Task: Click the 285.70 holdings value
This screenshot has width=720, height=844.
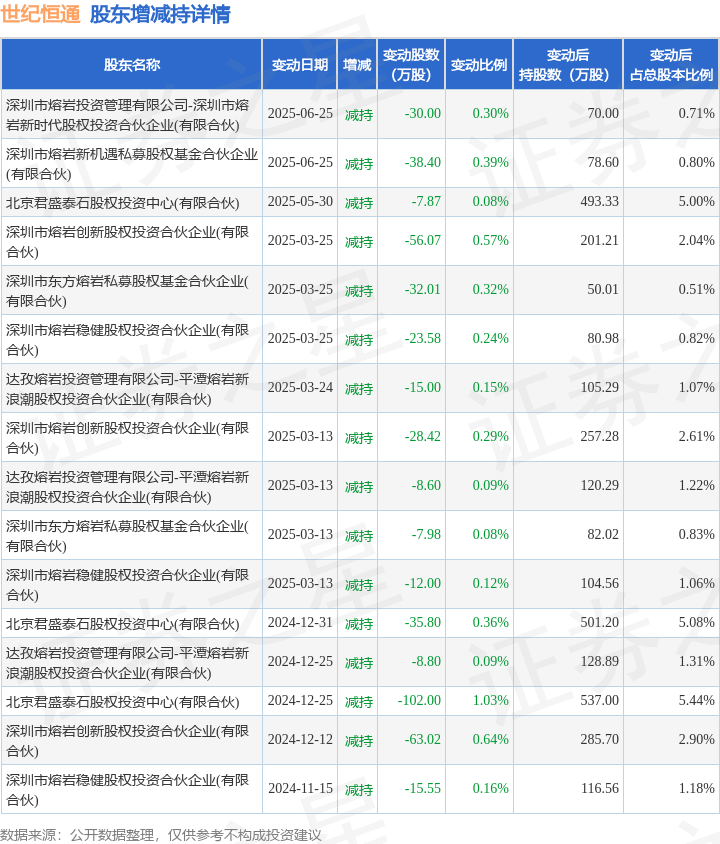Action: [599, 740]
